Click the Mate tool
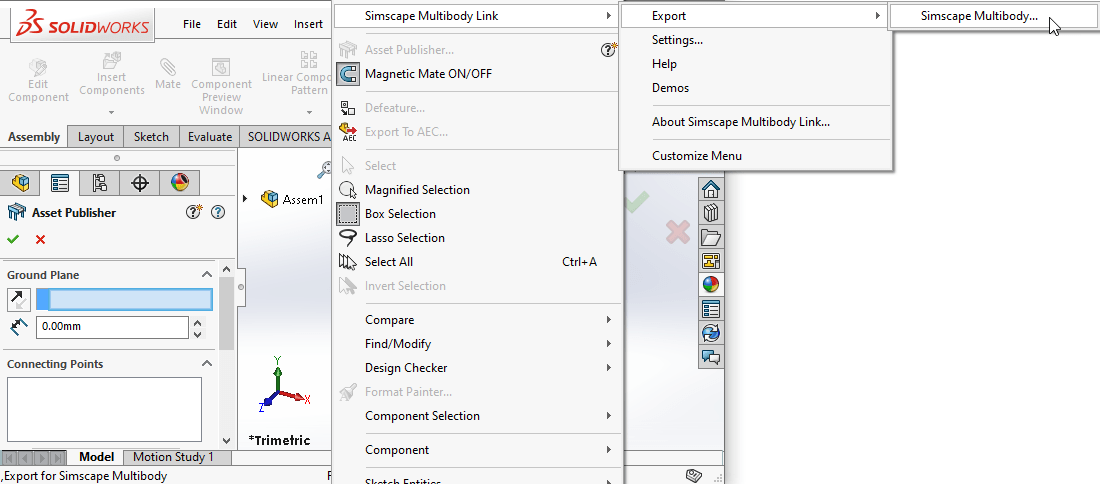The width and height of the screenshot is (1100, 484). (x=168, y=74)
